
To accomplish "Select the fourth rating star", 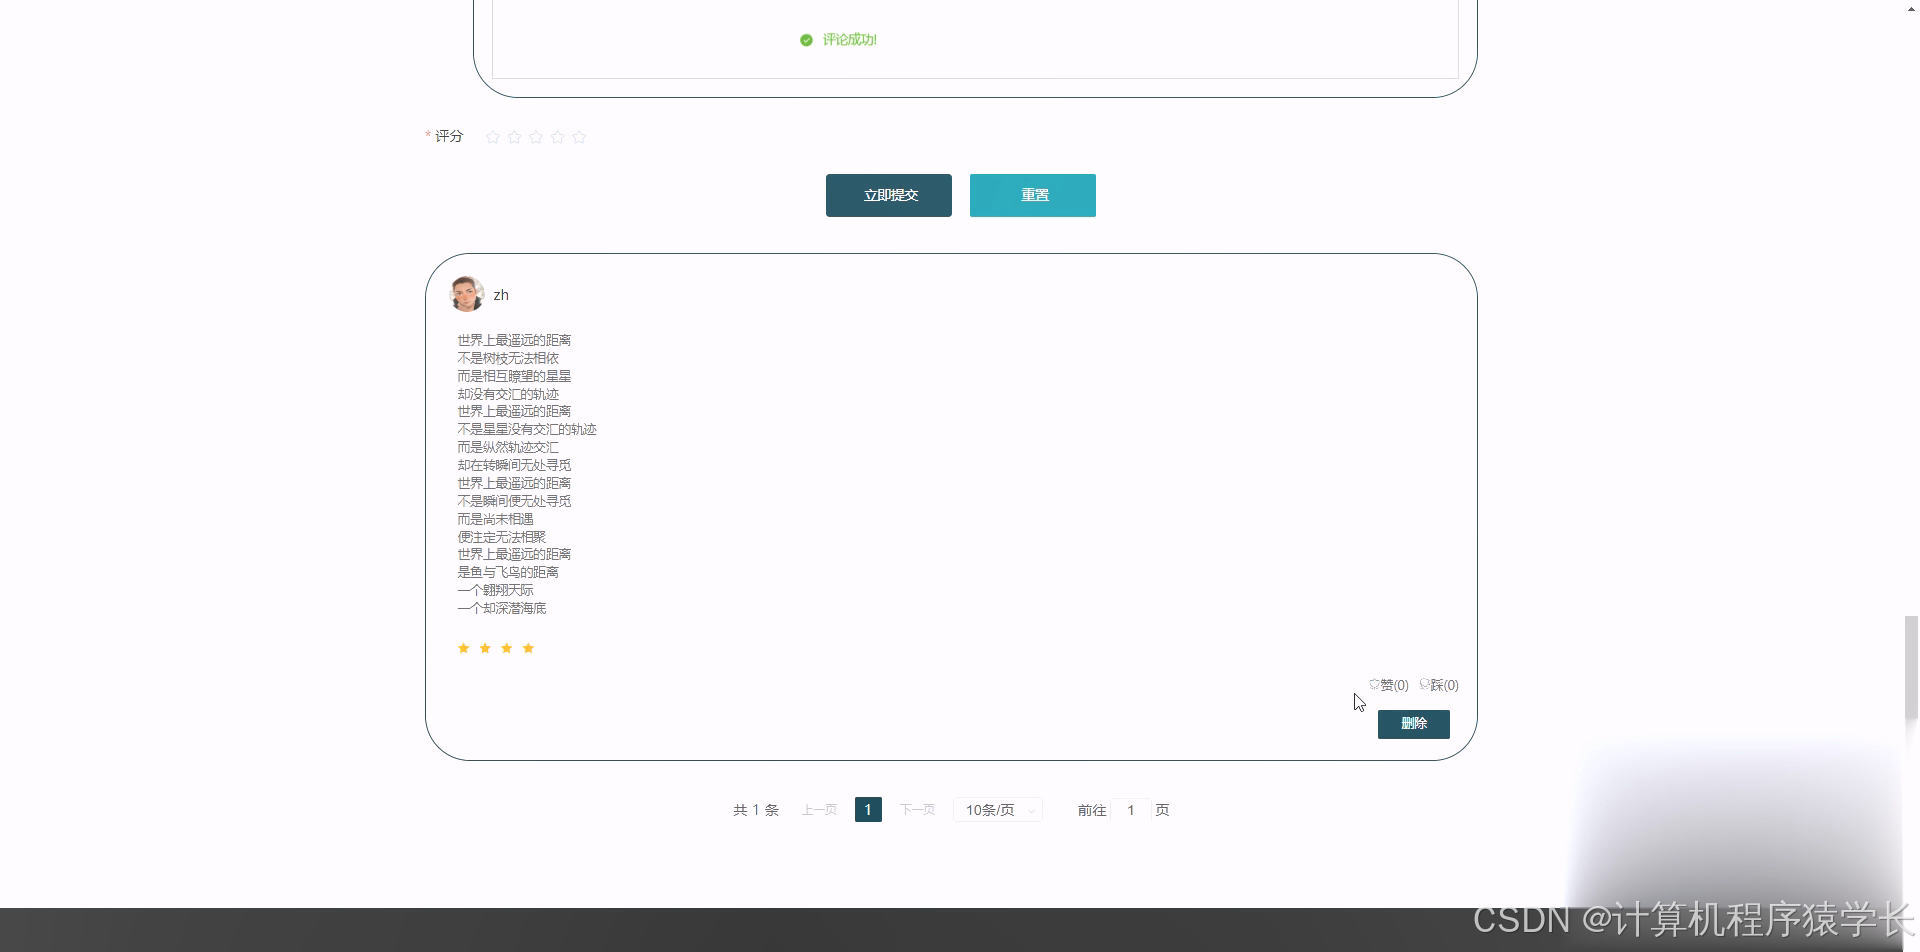I will click(x=558, y=137).
